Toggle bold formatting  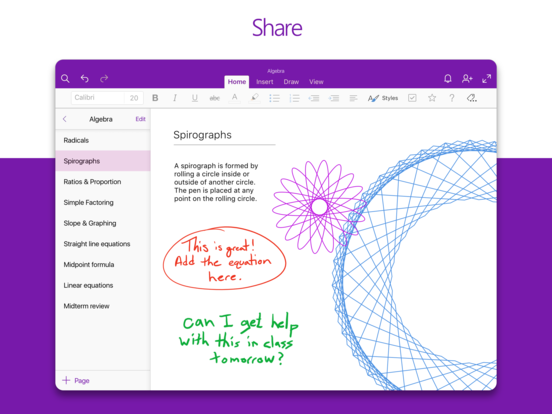pyautogui.click(x=155, y=98)
